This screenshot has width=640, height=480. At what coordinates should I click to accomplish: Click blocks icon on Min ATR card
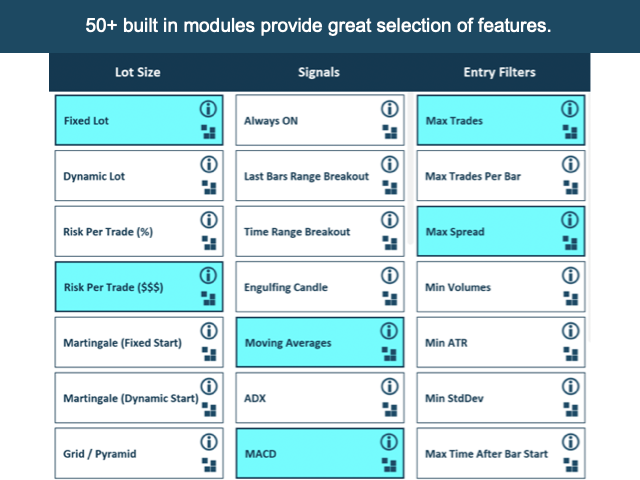tap(571, 354)
